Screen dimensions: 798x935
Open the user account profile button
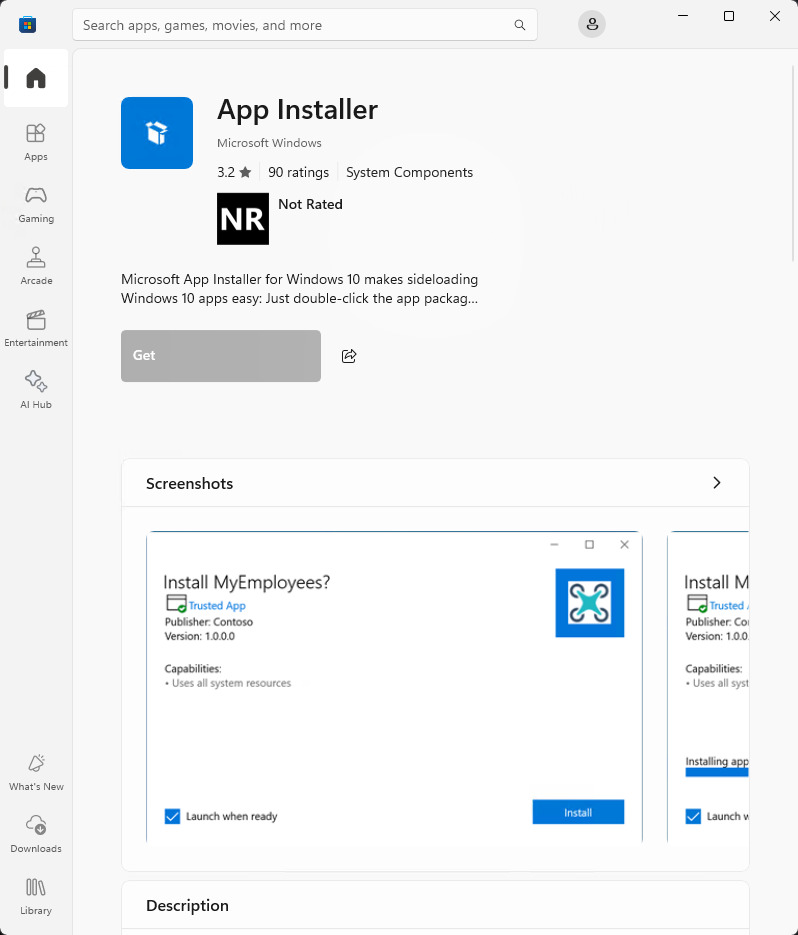point(592,24)
